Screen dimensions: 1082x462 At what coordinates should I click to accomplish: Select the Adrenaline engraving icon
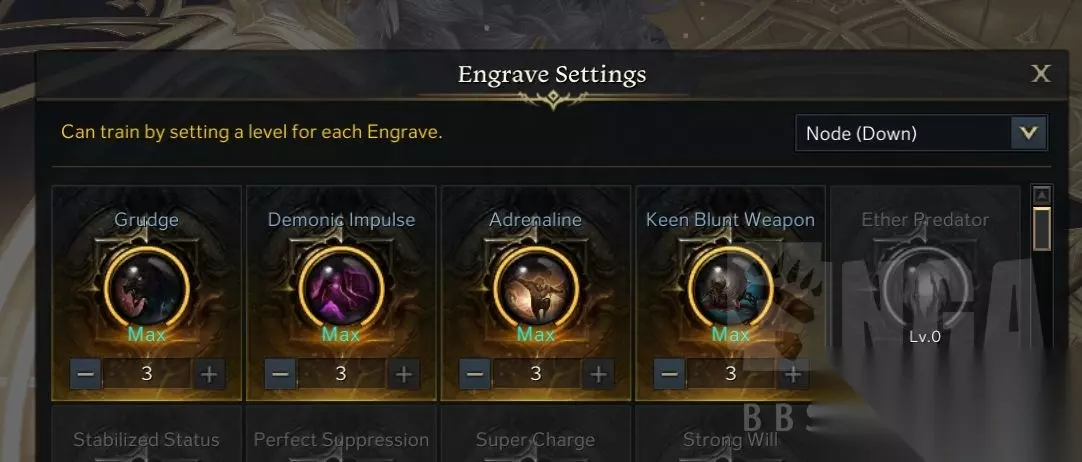click(x=536, y=287)
